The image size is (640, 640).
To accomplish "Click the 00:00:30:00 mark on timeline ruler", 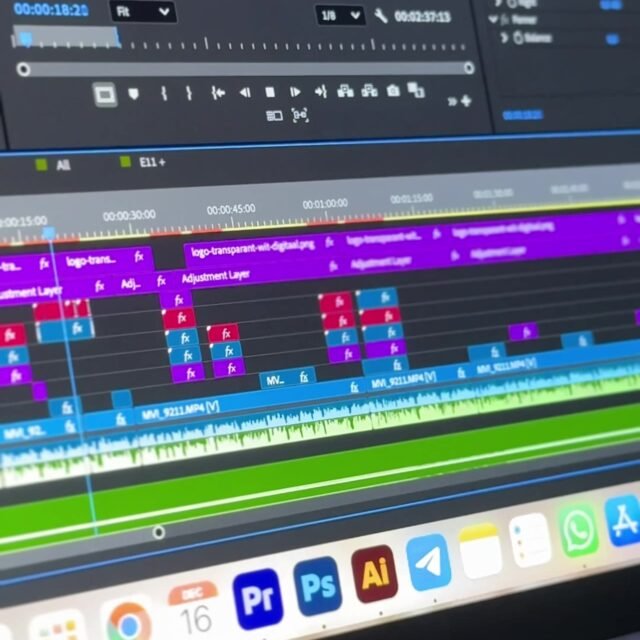I will 129,215.
